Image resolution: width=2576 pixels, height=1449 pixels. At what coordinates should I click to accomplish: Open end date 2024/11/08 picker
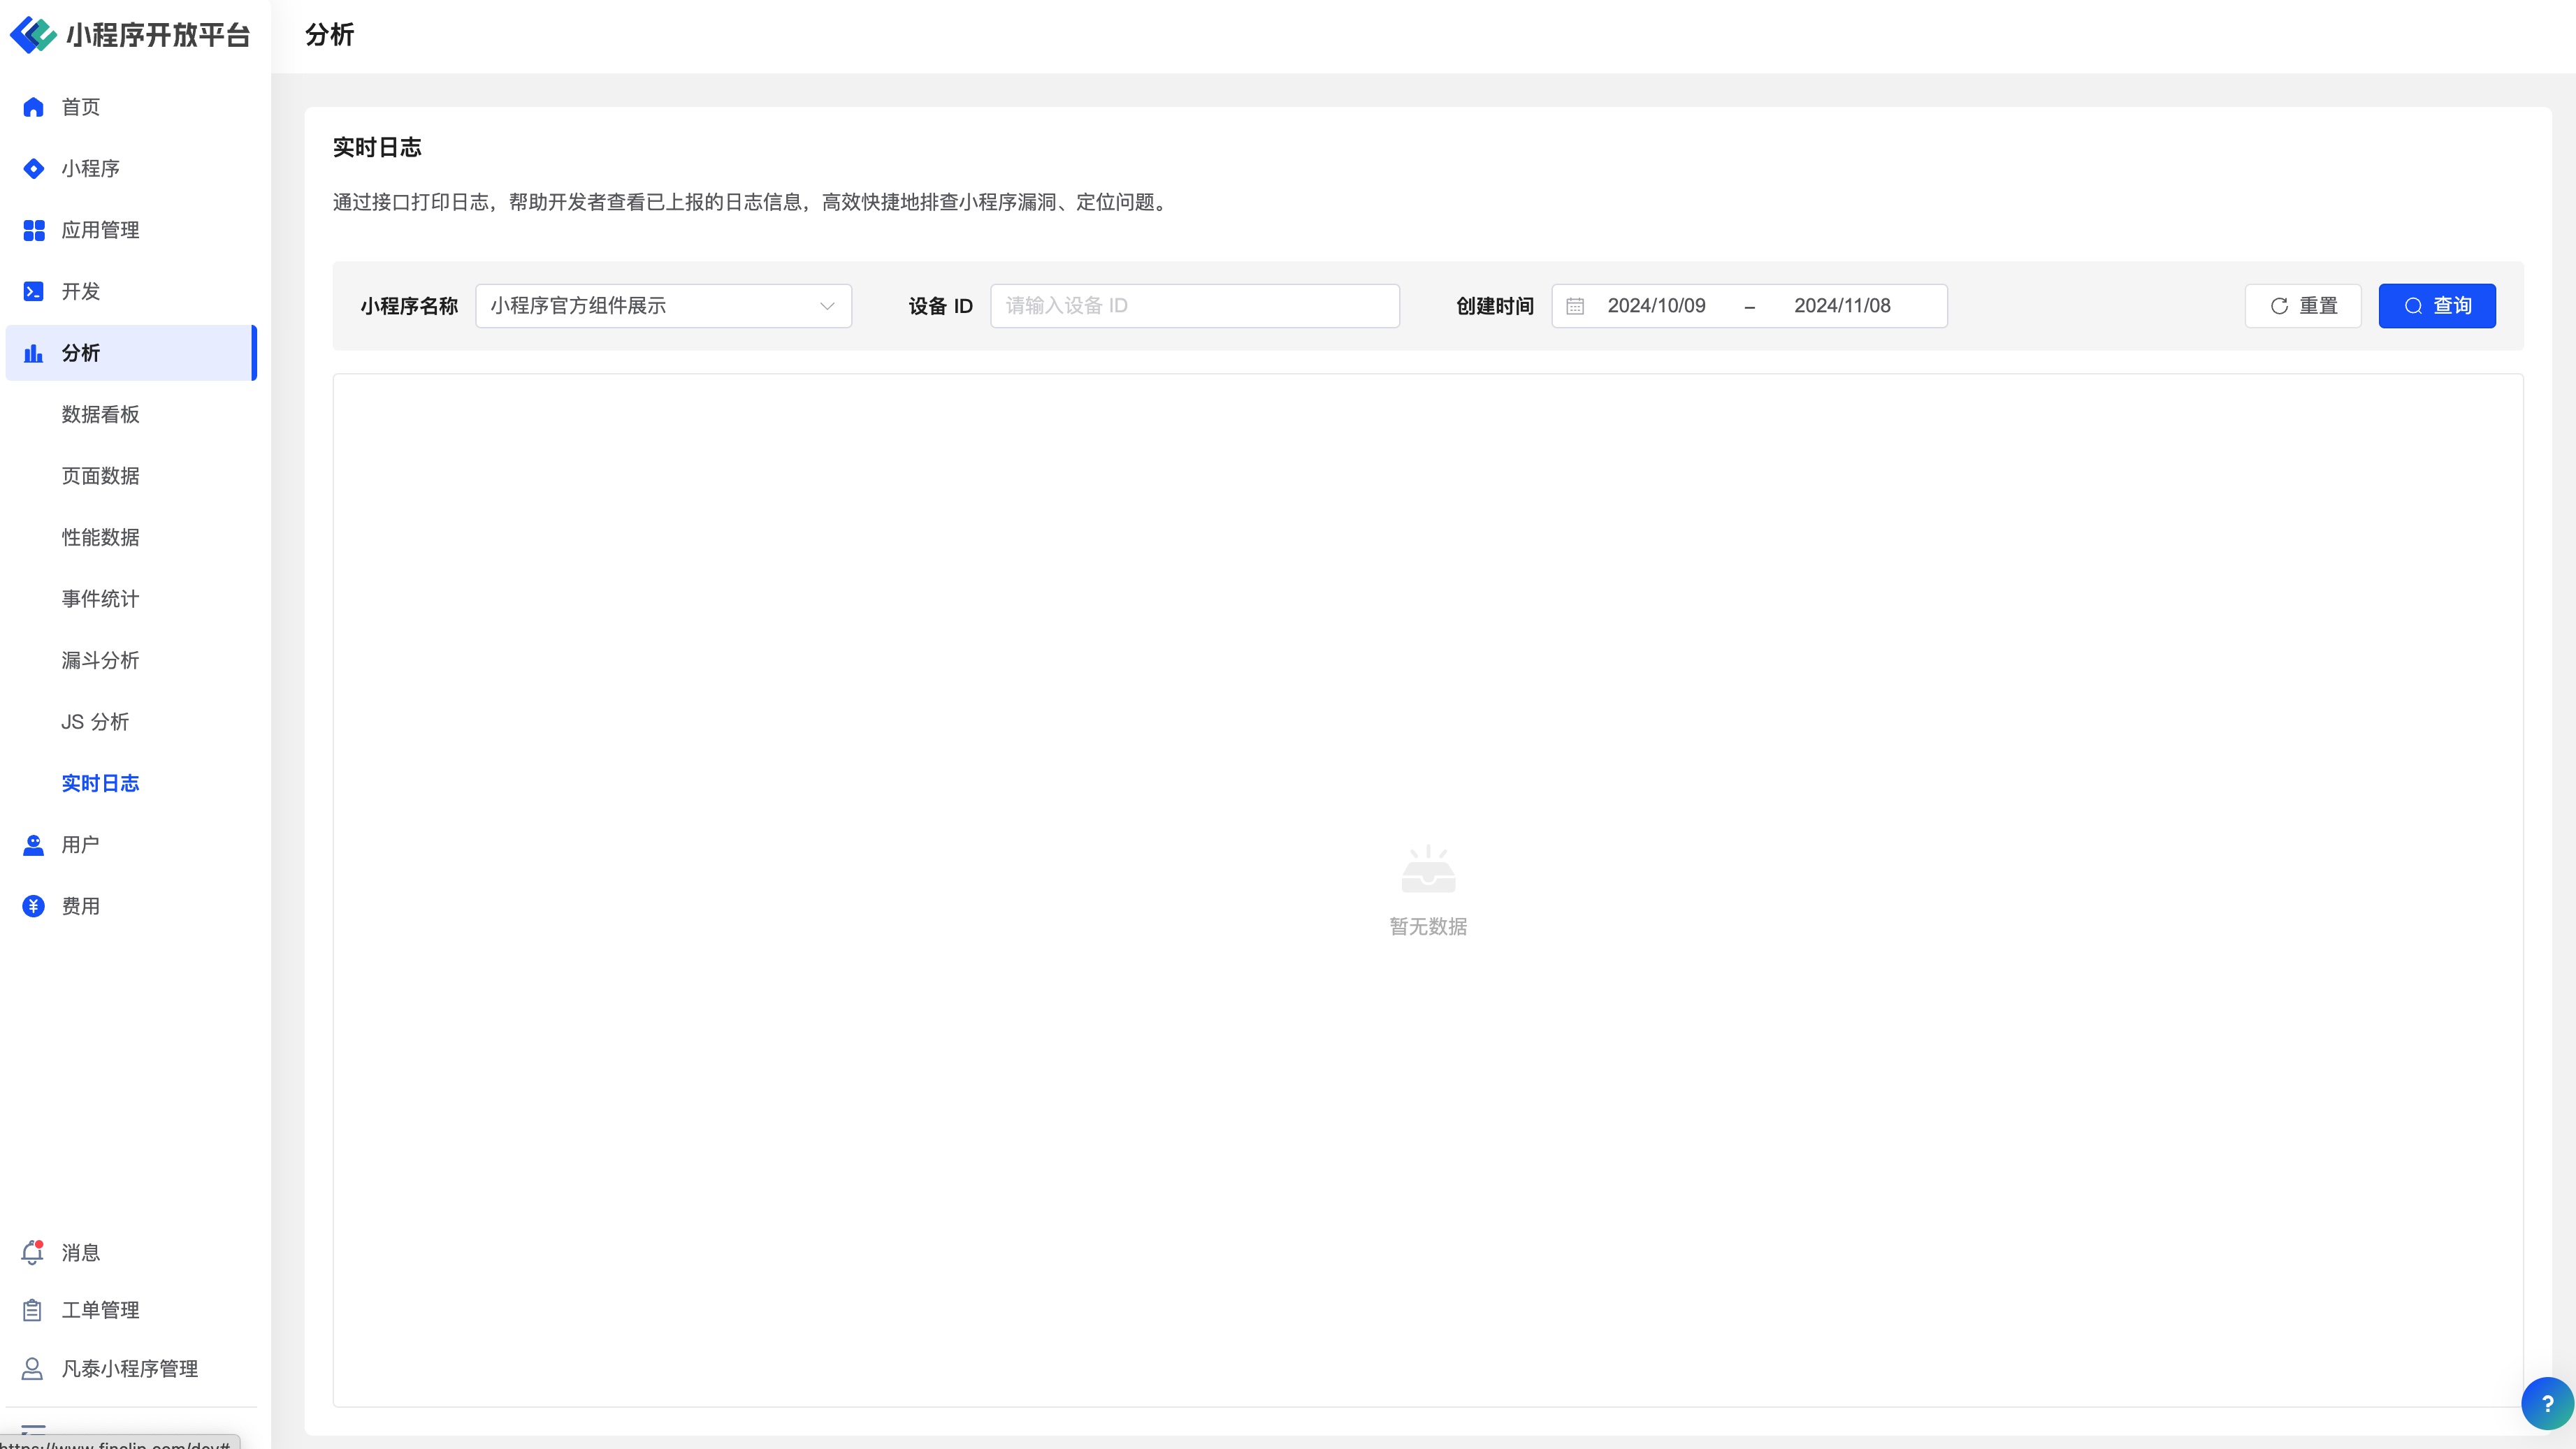(x=1842, y=306)
